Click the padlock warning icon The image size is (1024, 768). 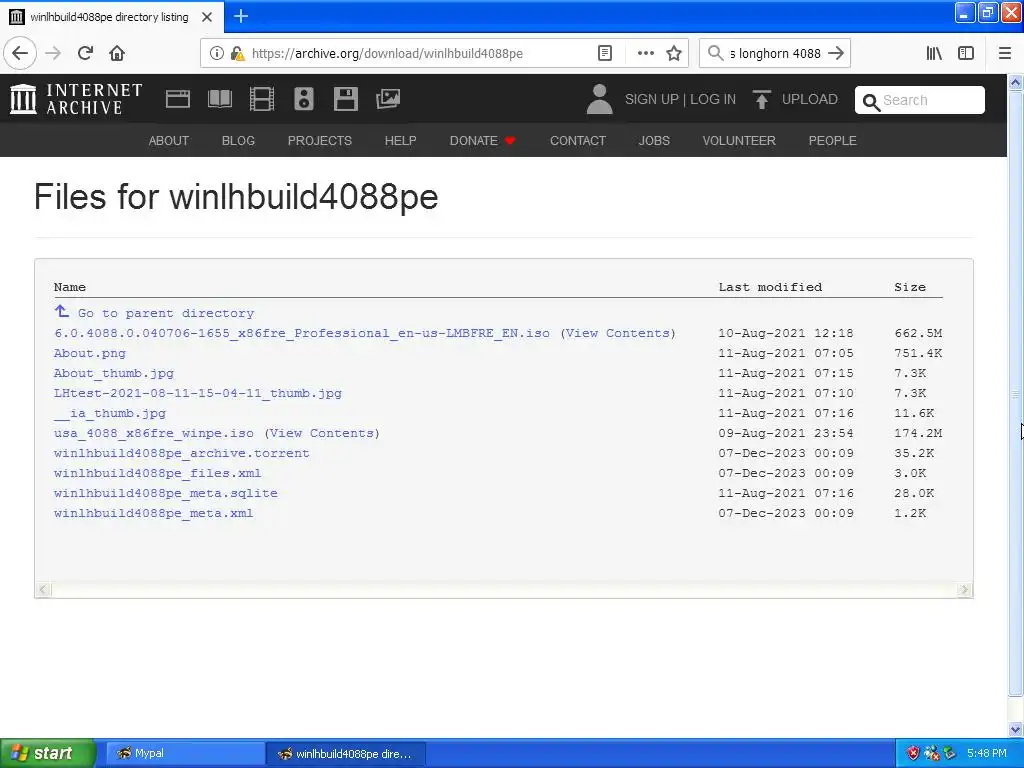(x=237, y=54)
